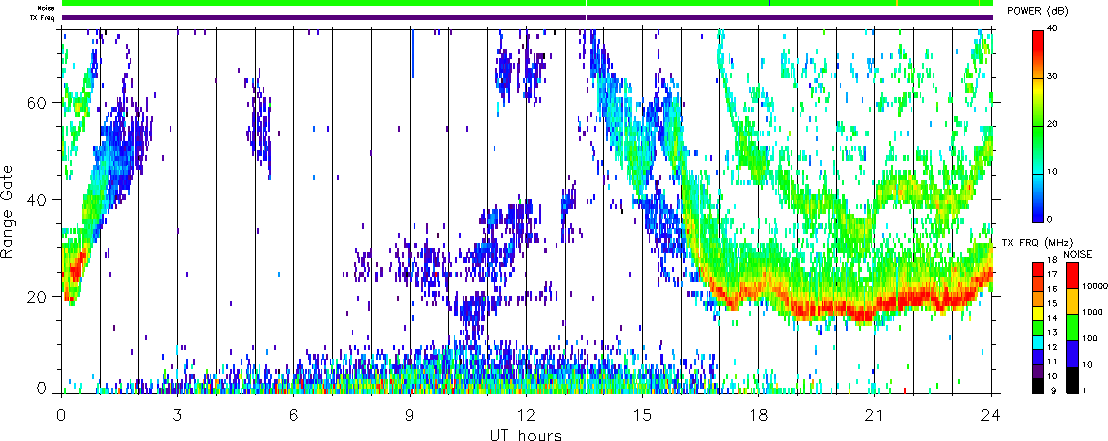The image size is (1108, 441).
Task: Click the 30 tick on the POWER scale
Action: (1051, 76)
